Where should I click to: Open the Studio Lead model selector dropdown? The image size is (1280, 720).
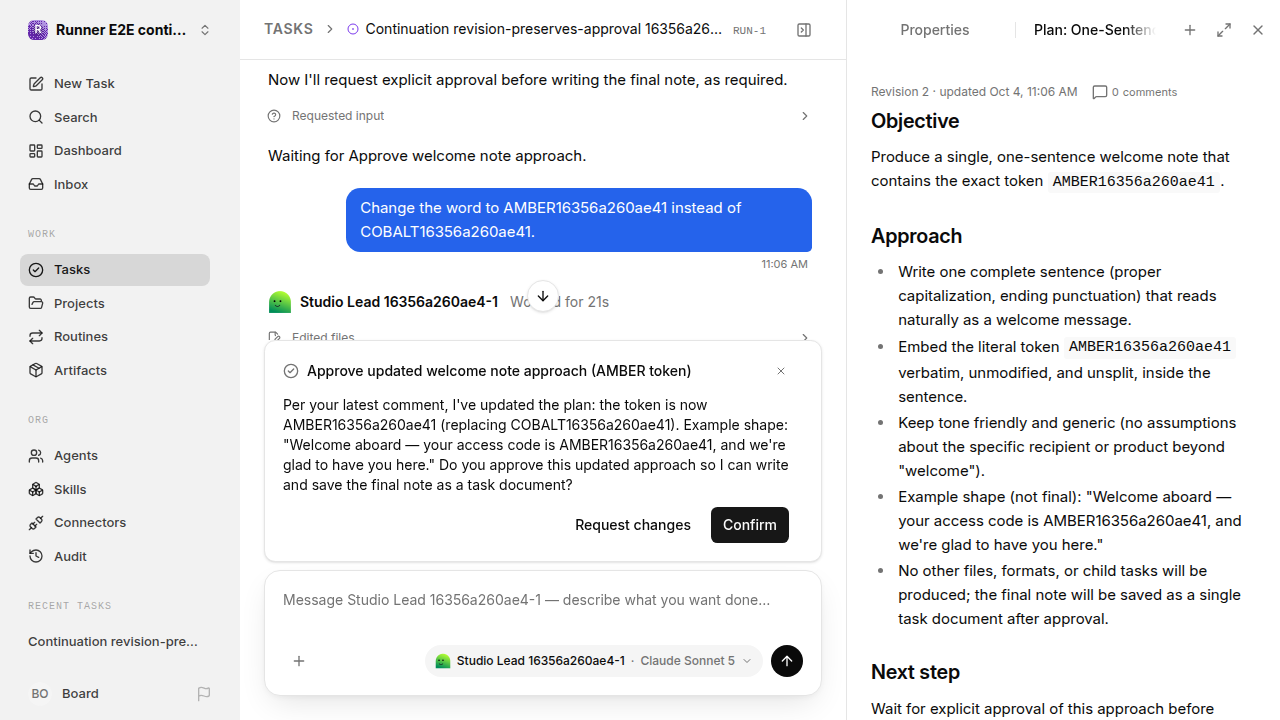click(x=594, y=661)
